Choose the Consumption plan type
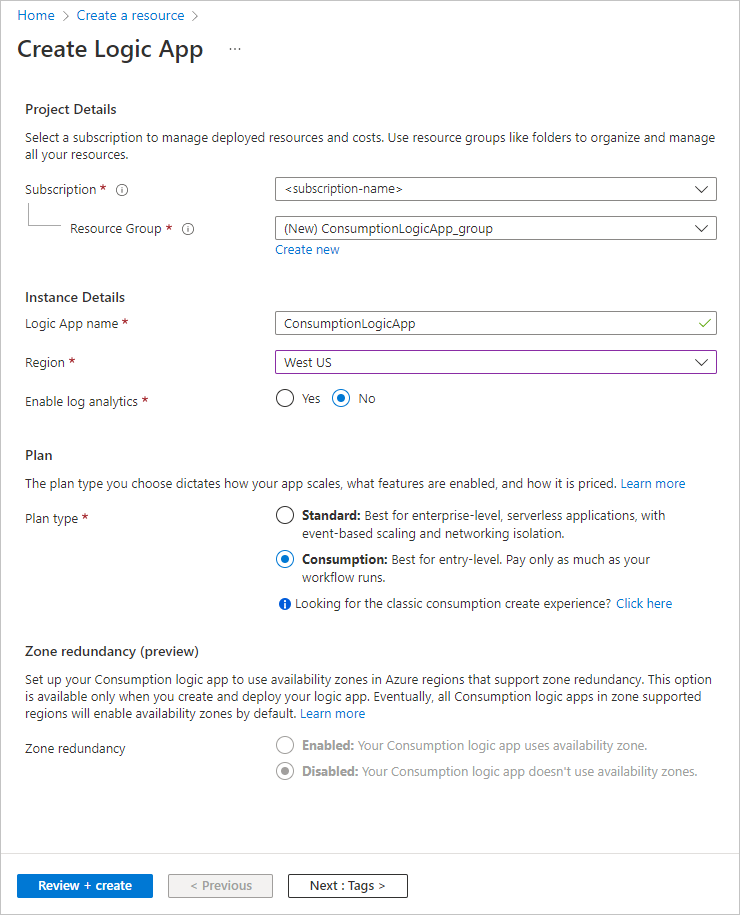The height and width of the screenshot is (915, 740). 285,559
